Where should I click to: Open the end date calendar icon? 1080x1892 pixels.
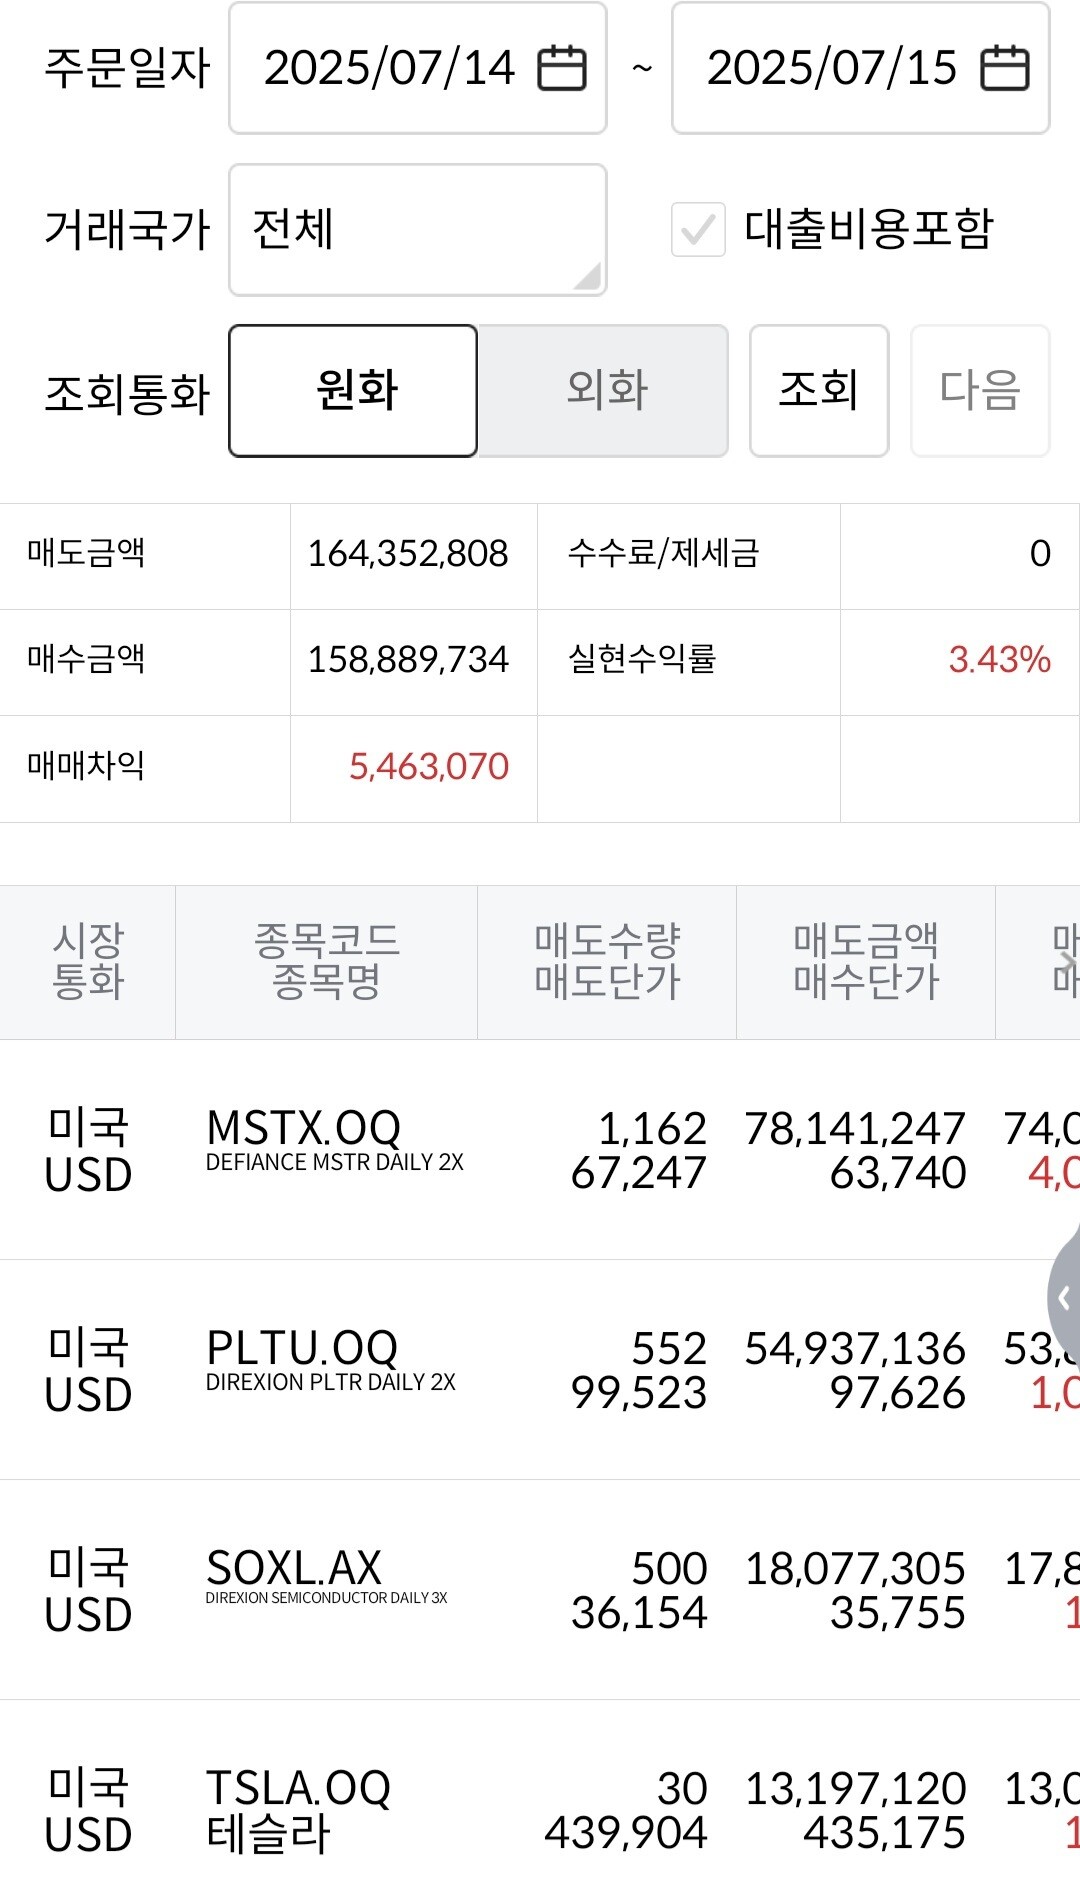point(1004,68)
